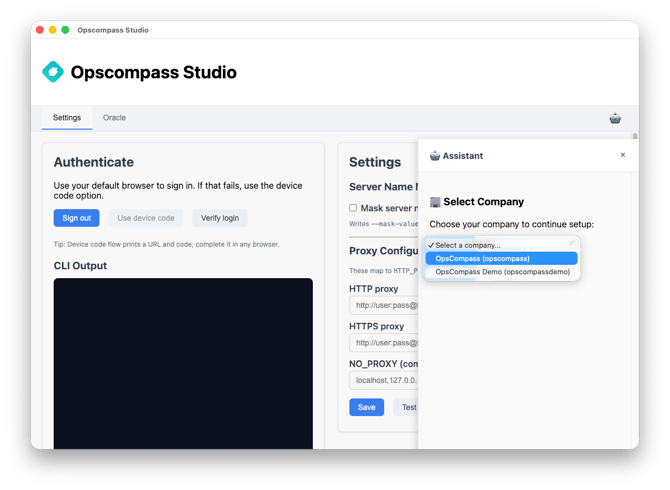Viewport: 670px width, 490px height.
Task: Click the yellow minimize window button
Action: 53,30
